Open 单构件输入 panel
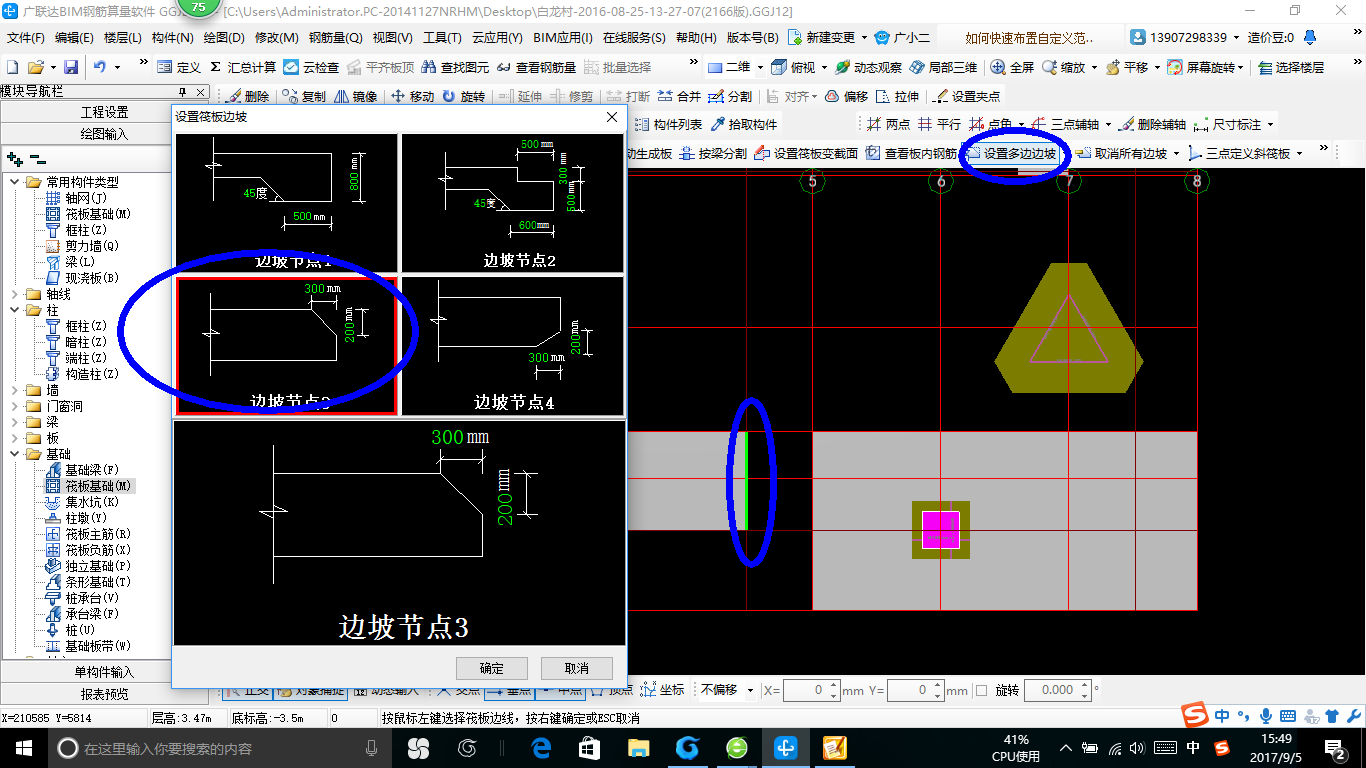1366x768 pixels. [x=105, y=672]
